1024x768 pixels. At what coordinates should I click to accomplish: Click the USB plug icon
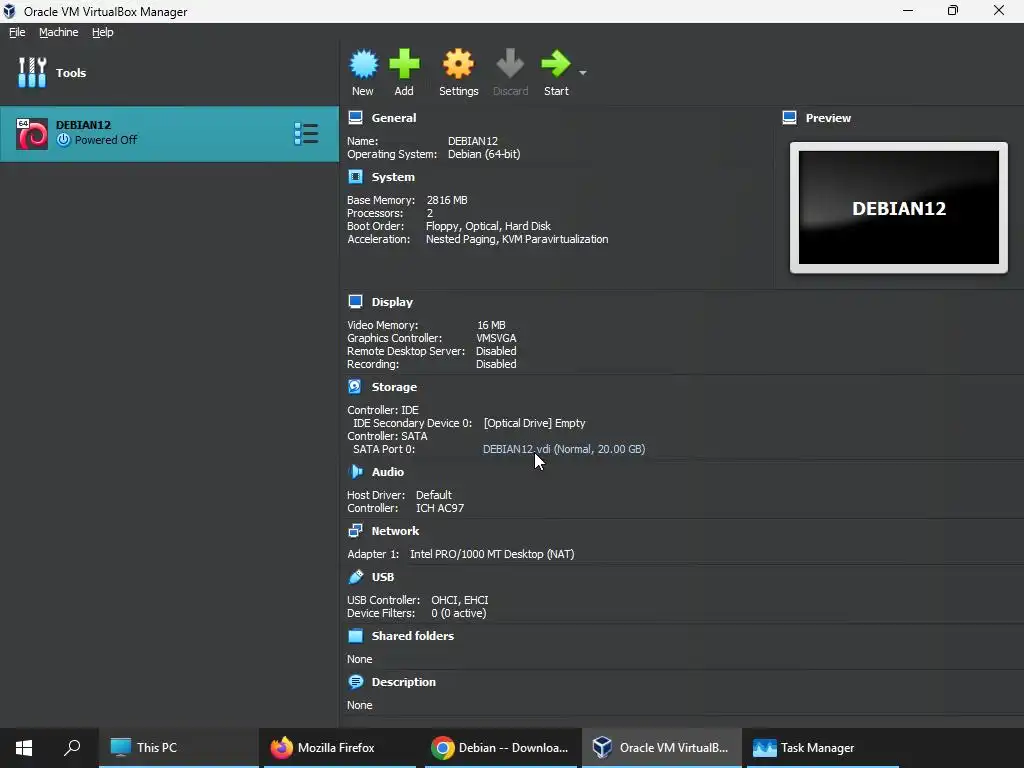(356, 577)
